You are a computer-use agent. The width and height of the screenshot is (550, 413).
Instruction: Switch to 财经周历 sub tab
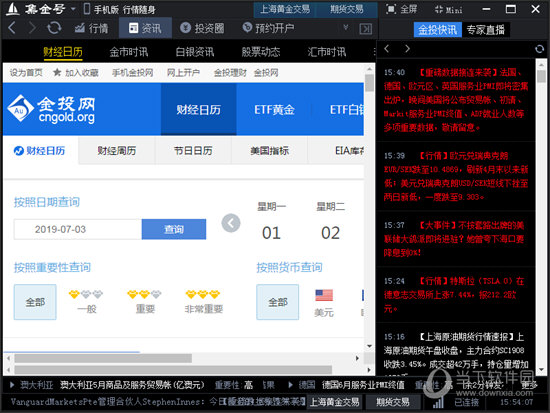click(116, 151)
